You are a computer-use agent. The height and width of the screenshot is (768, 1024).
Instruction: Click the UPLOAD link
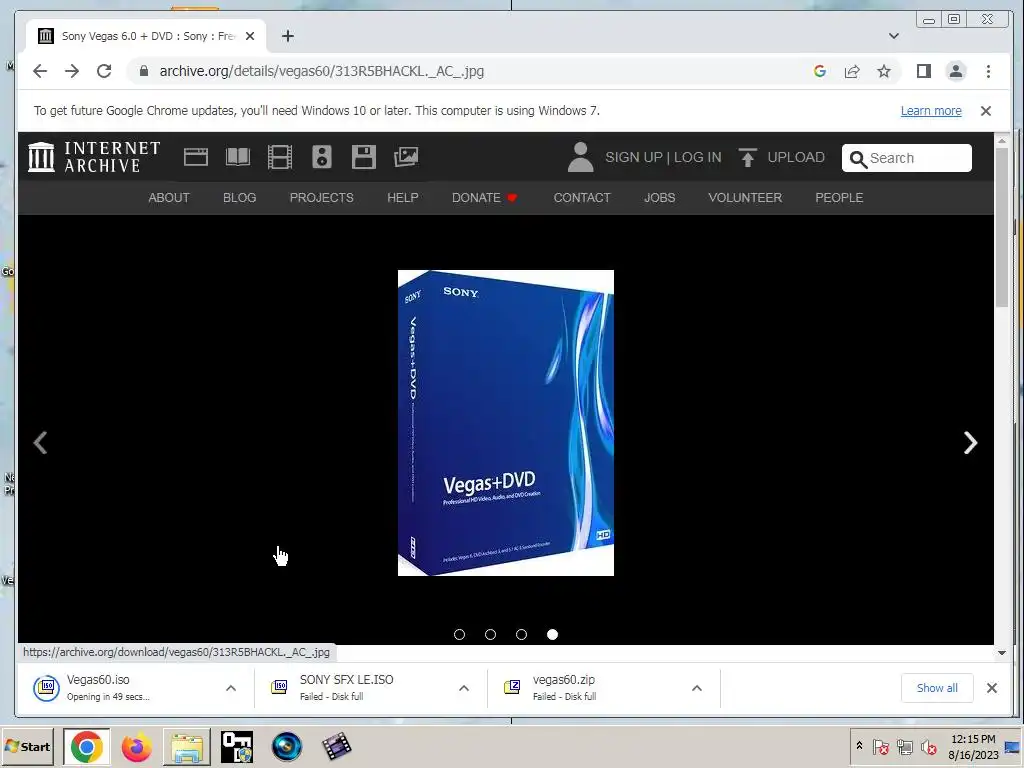click(x=796, y=157)
